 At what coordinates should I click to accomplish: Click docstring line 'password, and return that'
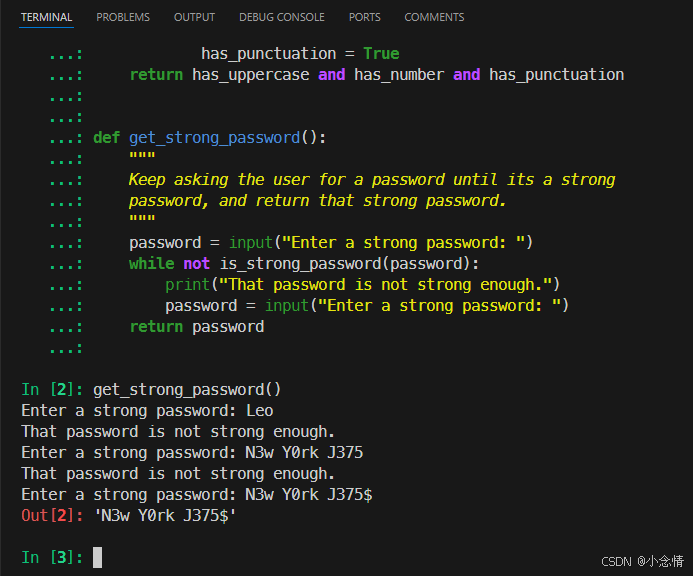317,201
